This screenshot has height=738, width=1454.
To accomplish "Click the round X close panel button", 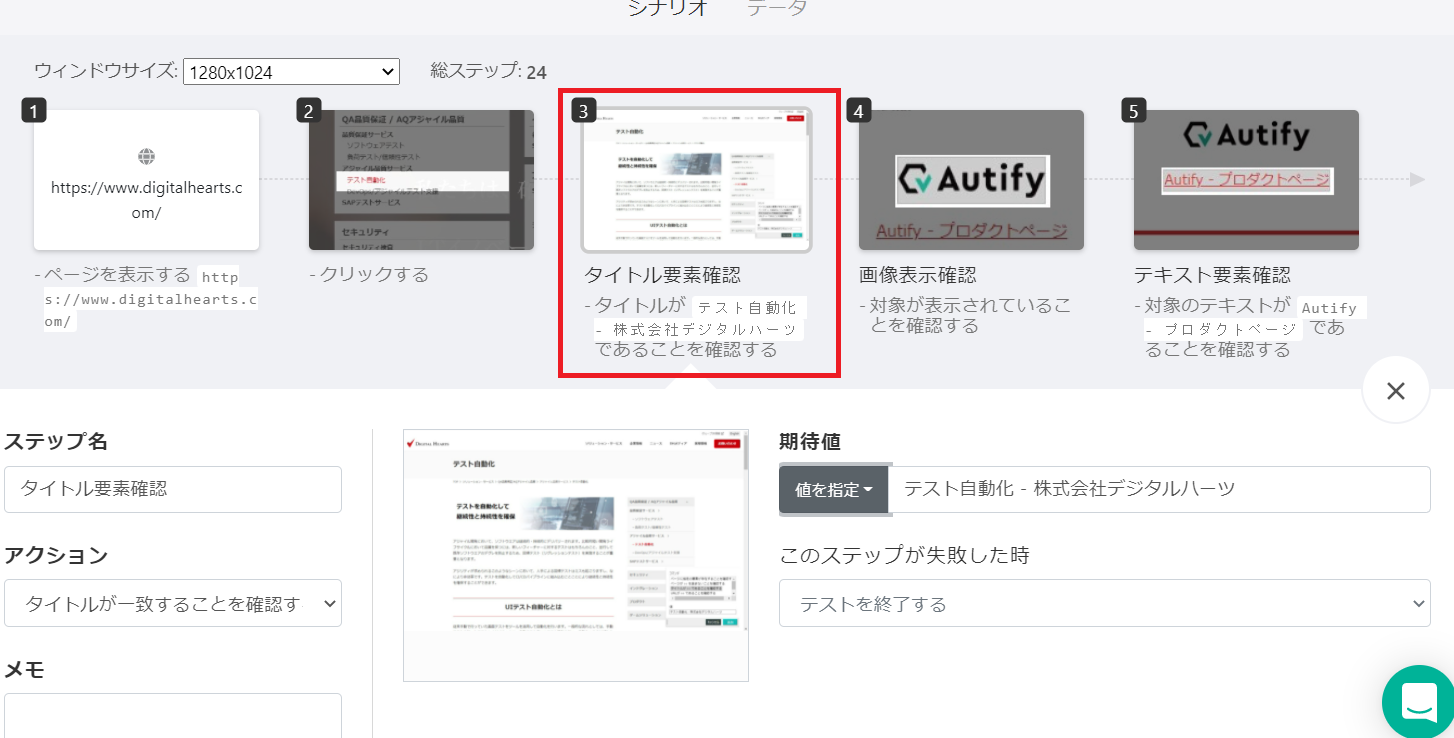I will (x=1395, y=390).
